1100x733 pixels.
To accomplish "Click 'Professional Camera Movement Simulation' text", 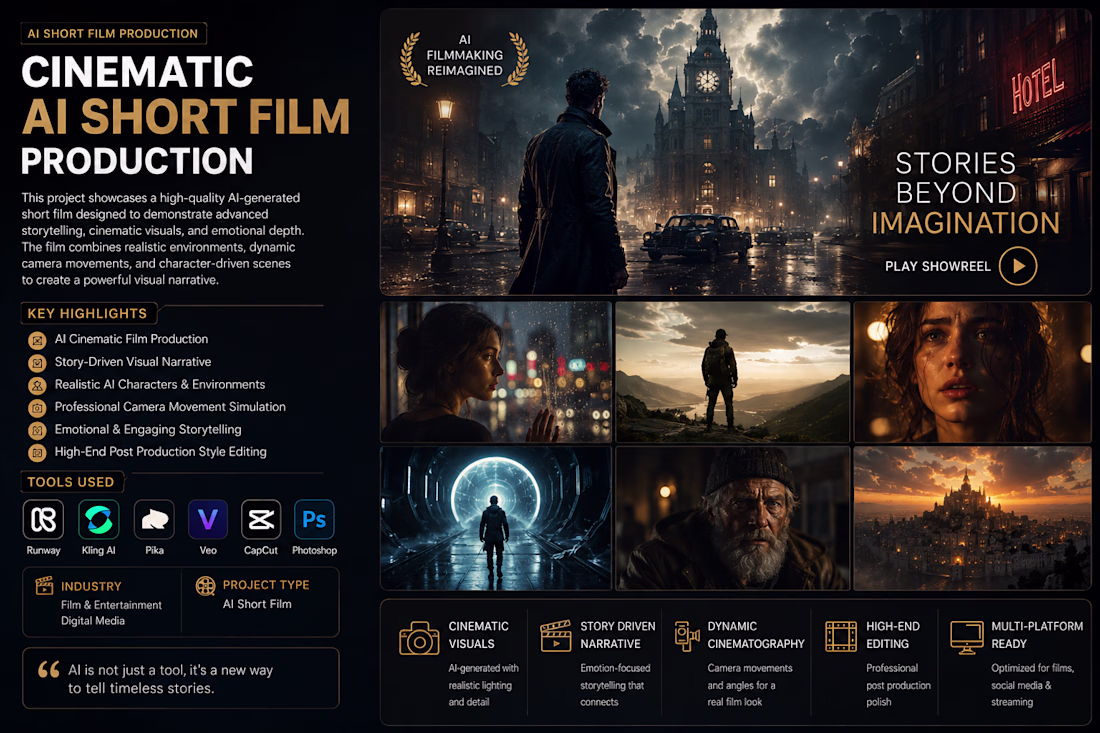I will pos(170,407).
